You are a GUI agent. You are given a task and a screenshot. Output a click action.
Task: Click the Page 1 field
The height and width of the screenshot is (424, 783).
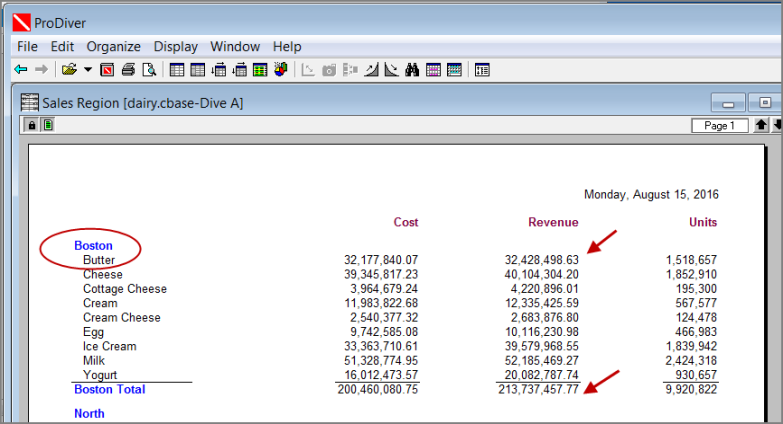pos(719,126)
